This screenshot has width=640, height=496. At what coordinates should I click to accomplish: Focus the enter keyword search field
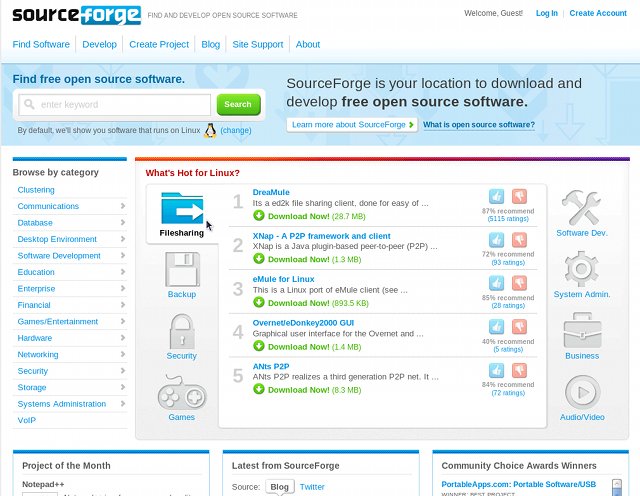pos(115,105)
